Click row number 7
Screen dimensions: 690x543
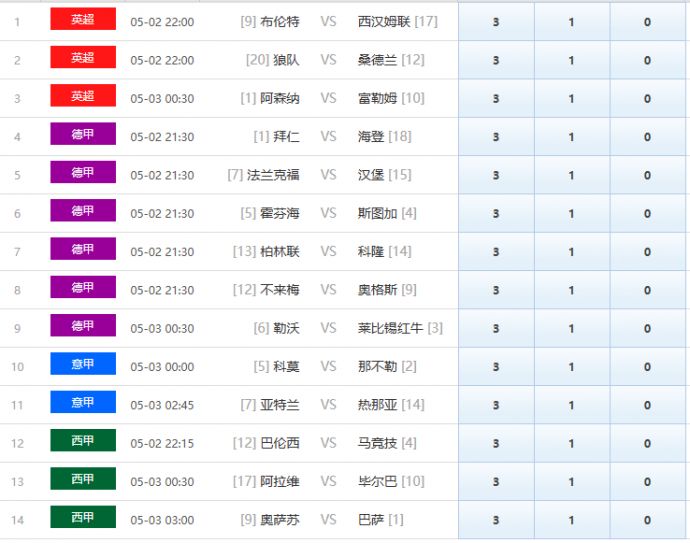click(x=18, y=252)
